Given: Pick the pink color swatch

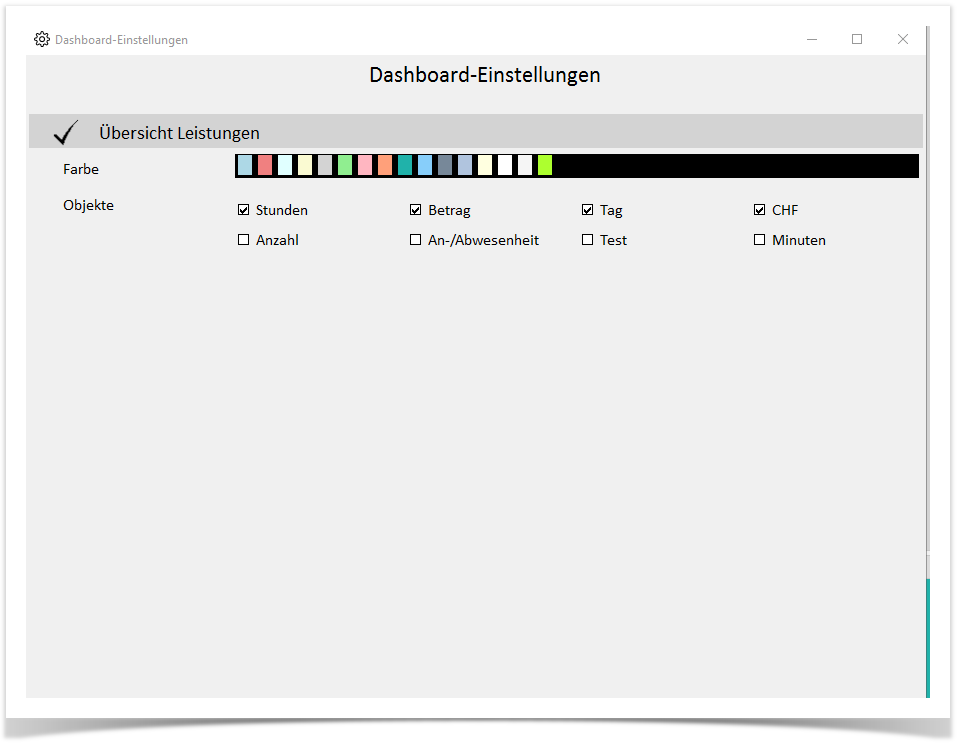Looking at the screenshot, I should [365, 165].
